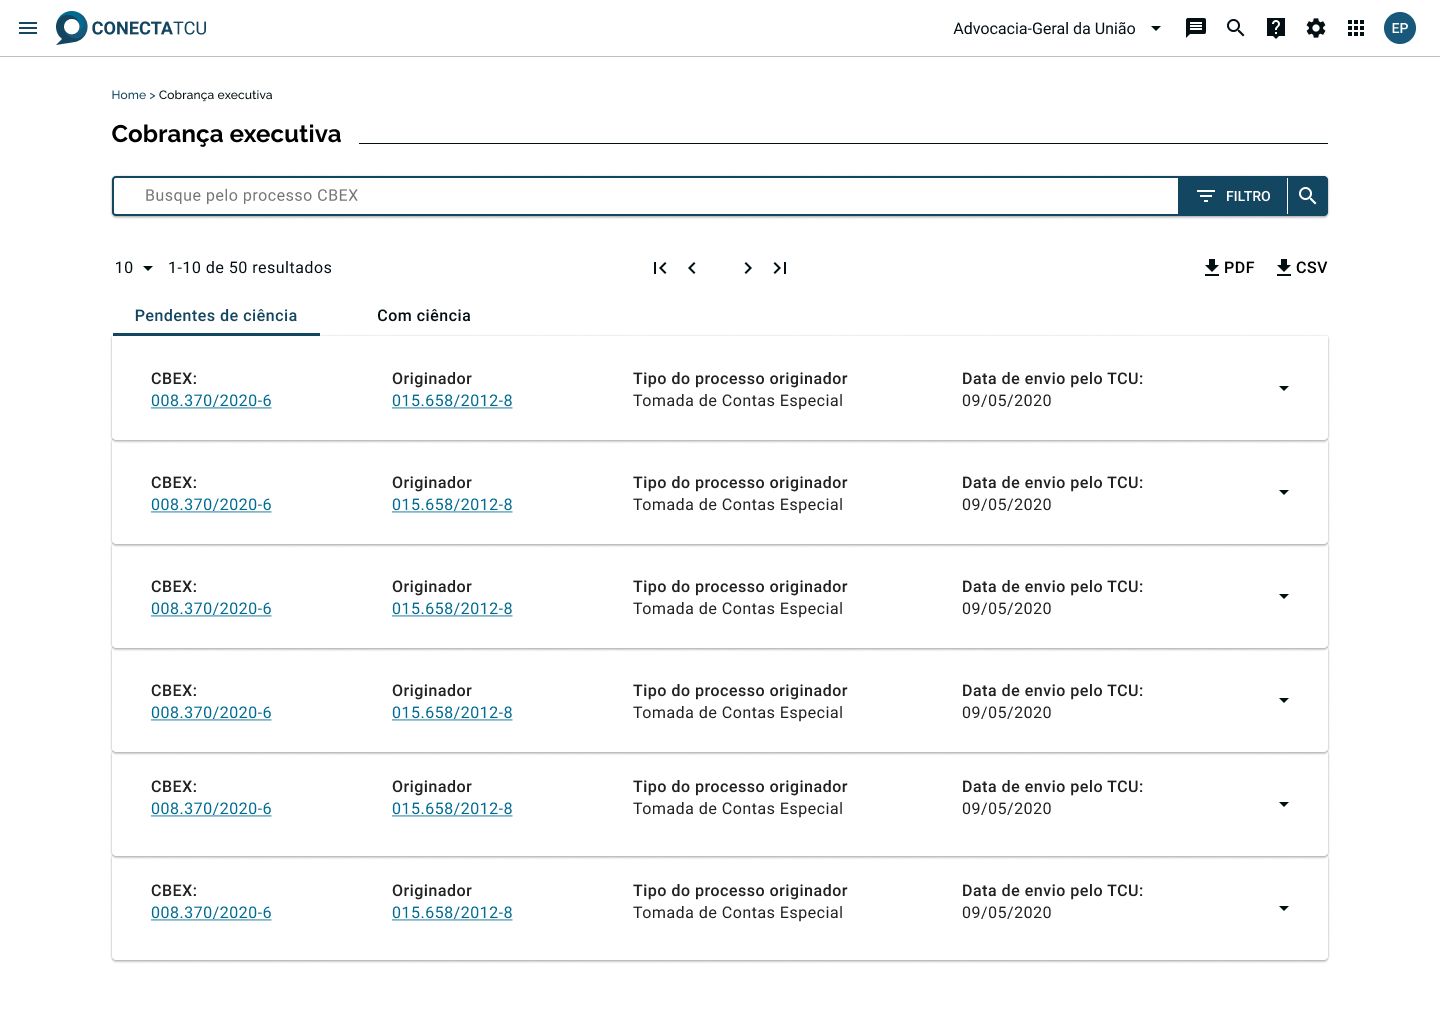1440x1024 pixels.
Task: Export the results as CSV
Action: click(x=1301, y=267)
